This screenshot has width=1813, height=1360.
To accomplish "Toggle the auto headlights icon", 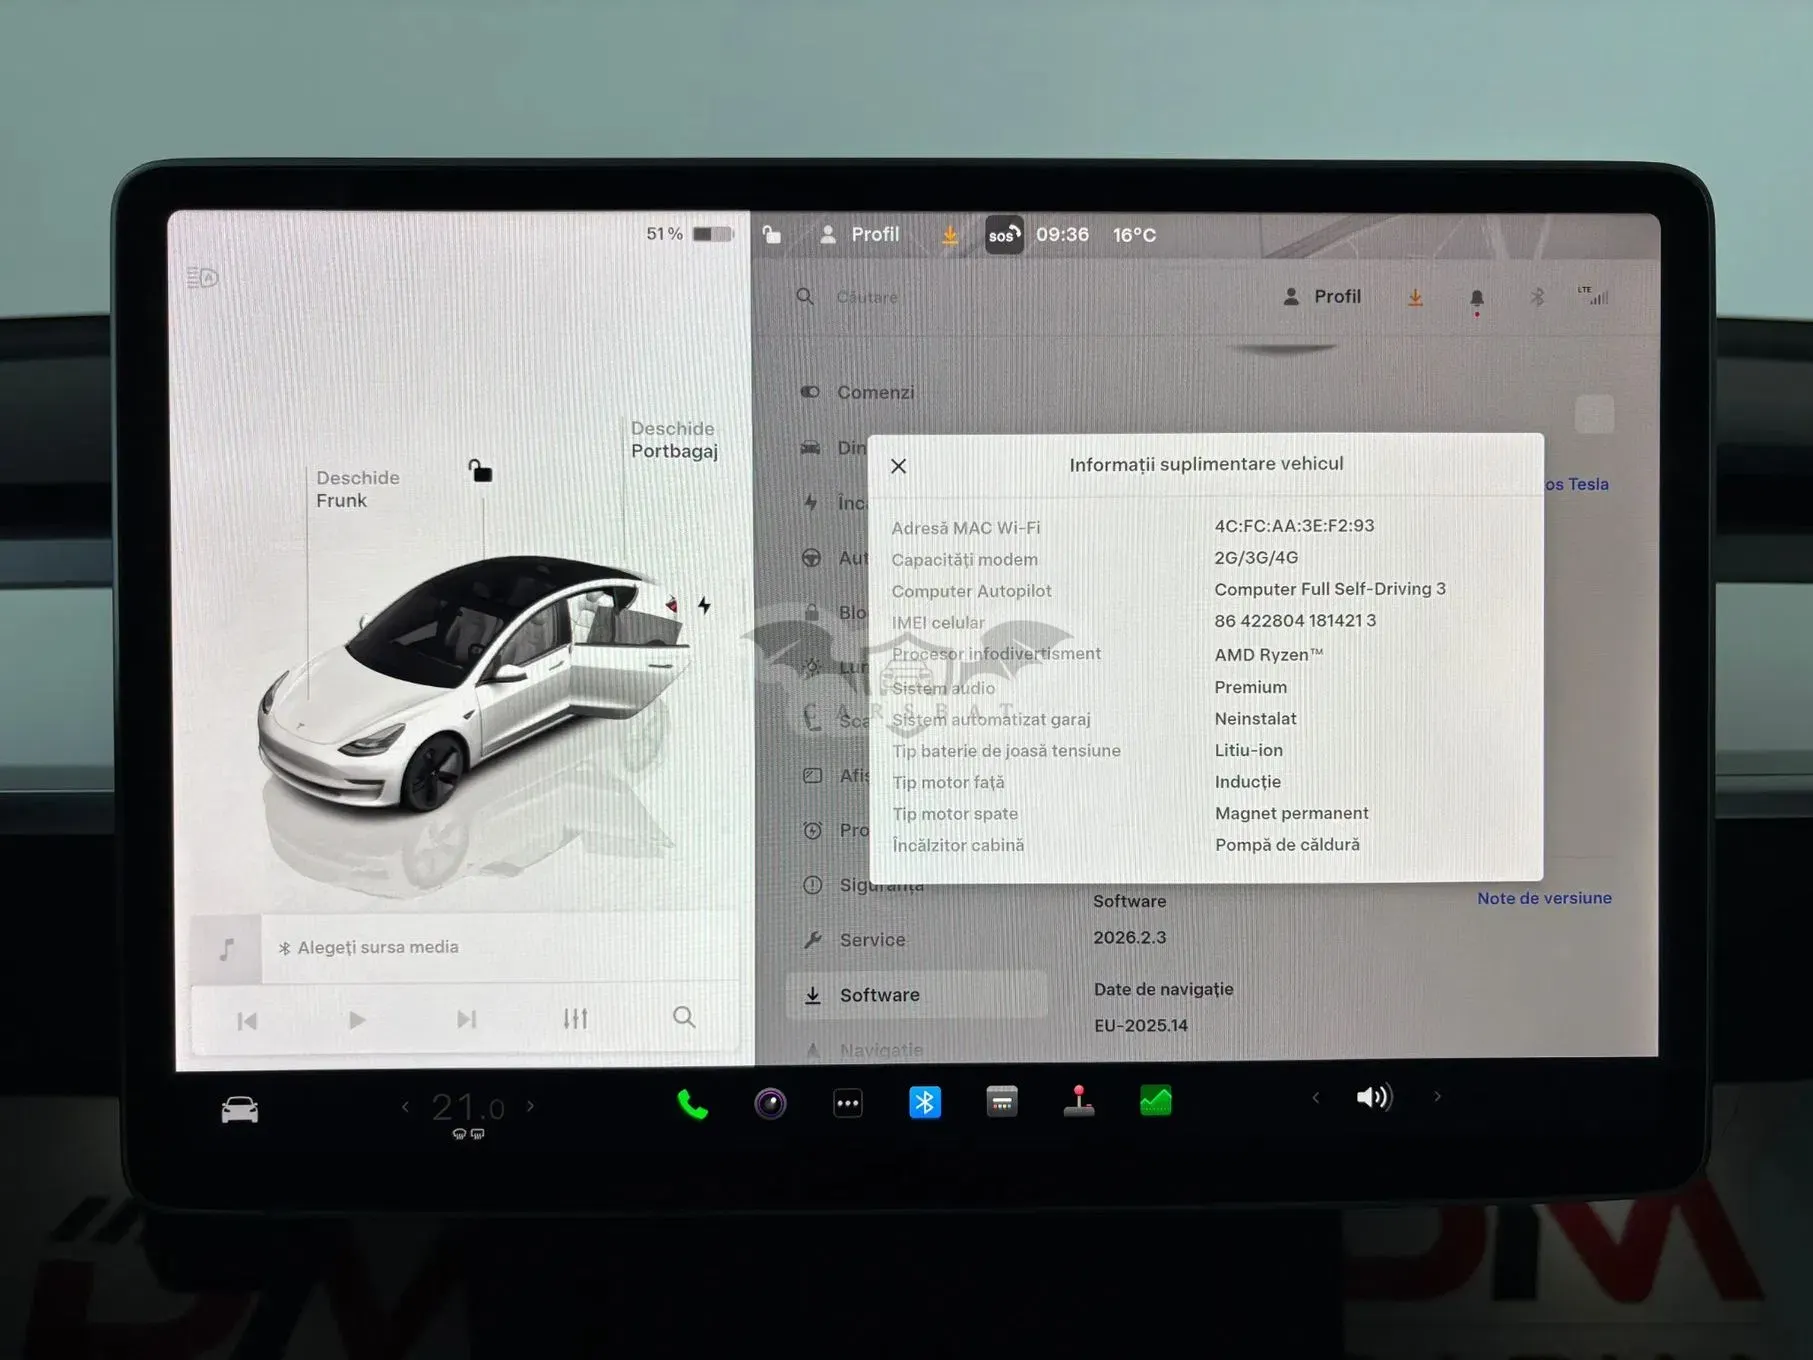I will (202, 277).
